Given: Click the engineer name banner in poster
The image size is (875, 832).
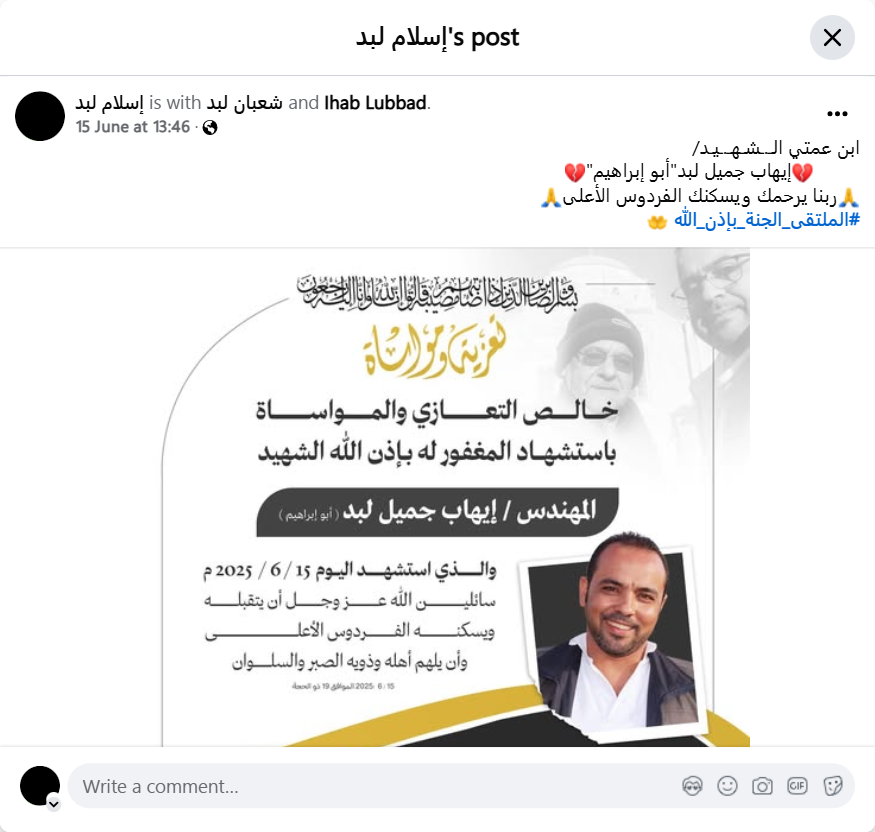Looking at the screenshot, I should coord(438,512).
